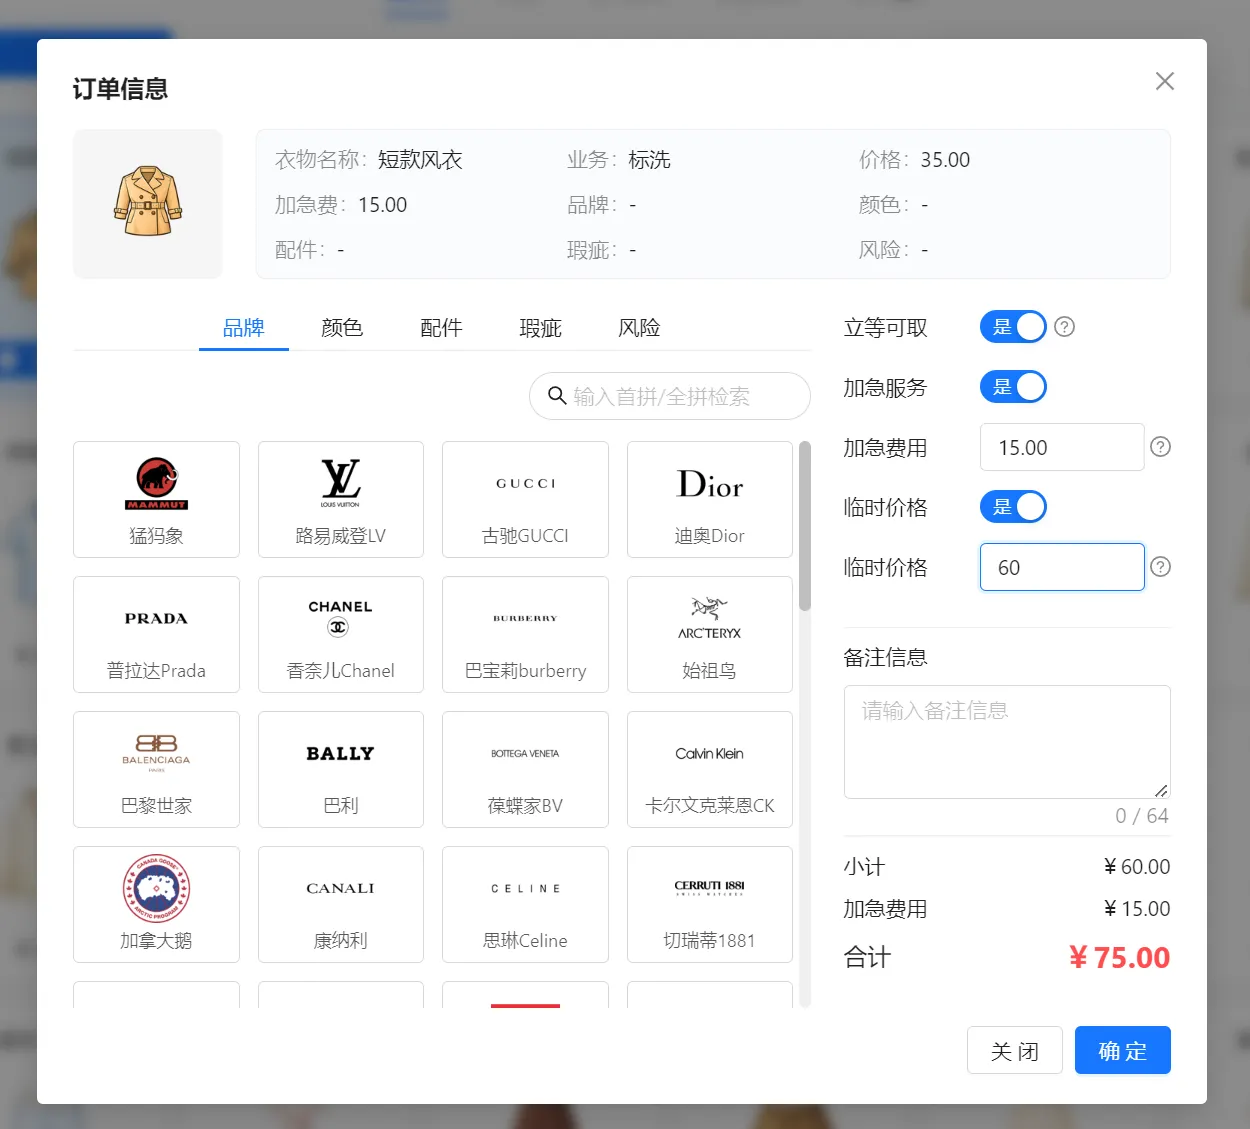Switch to the 配件 tab
The image size is (1250, 1129).
point(441,328)
